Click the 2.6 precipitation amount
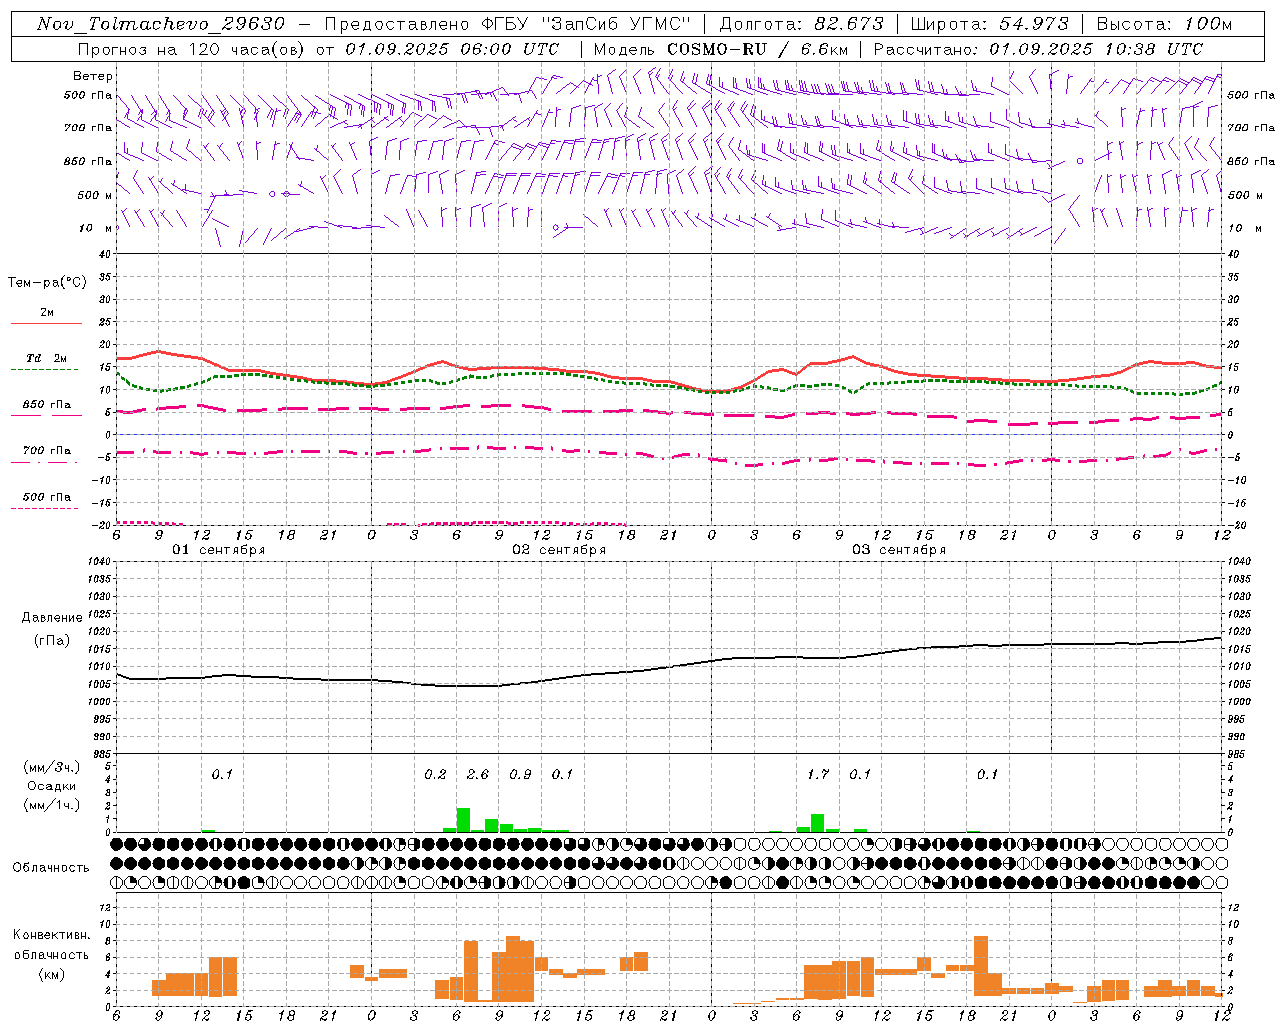Image resolution: width=1280 pixels, height=1024 pixels. (x=478, y=774)
